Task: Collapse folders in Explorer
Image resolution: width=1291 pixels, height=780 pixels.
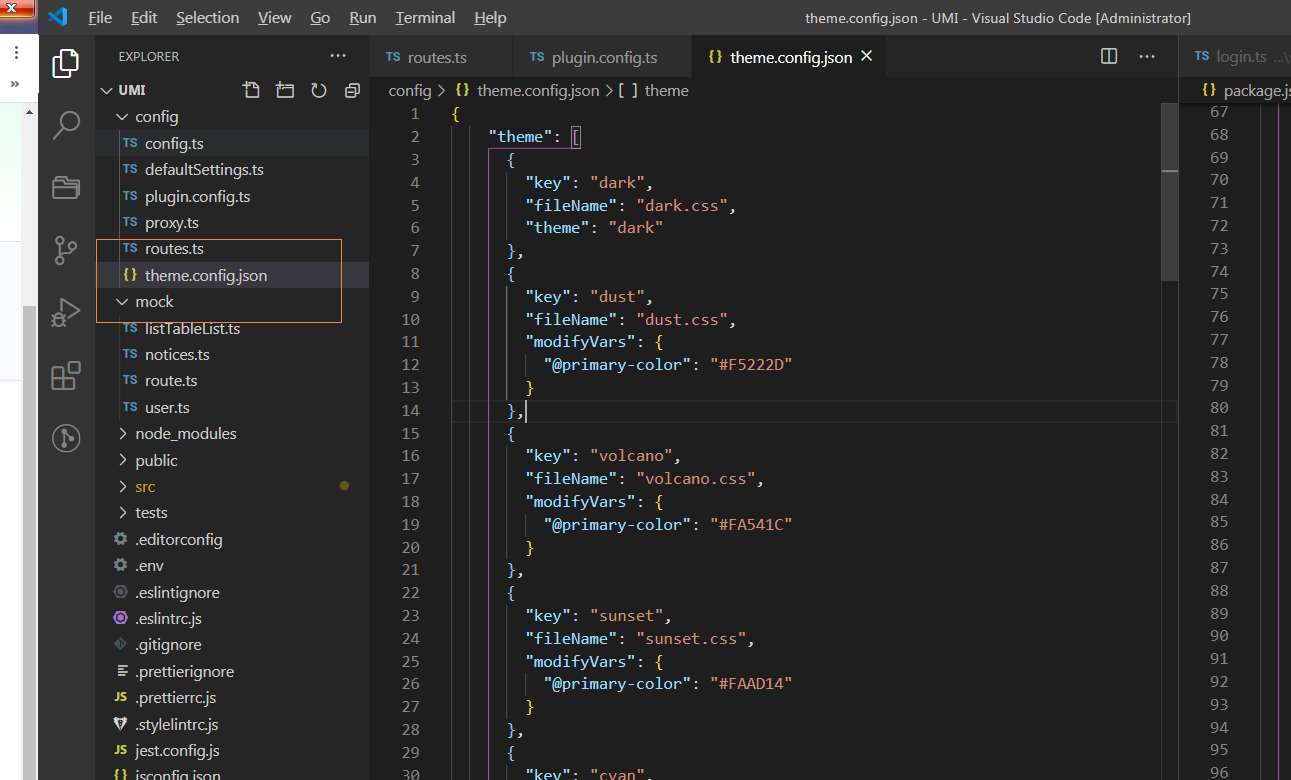Action: click(352, 89)
